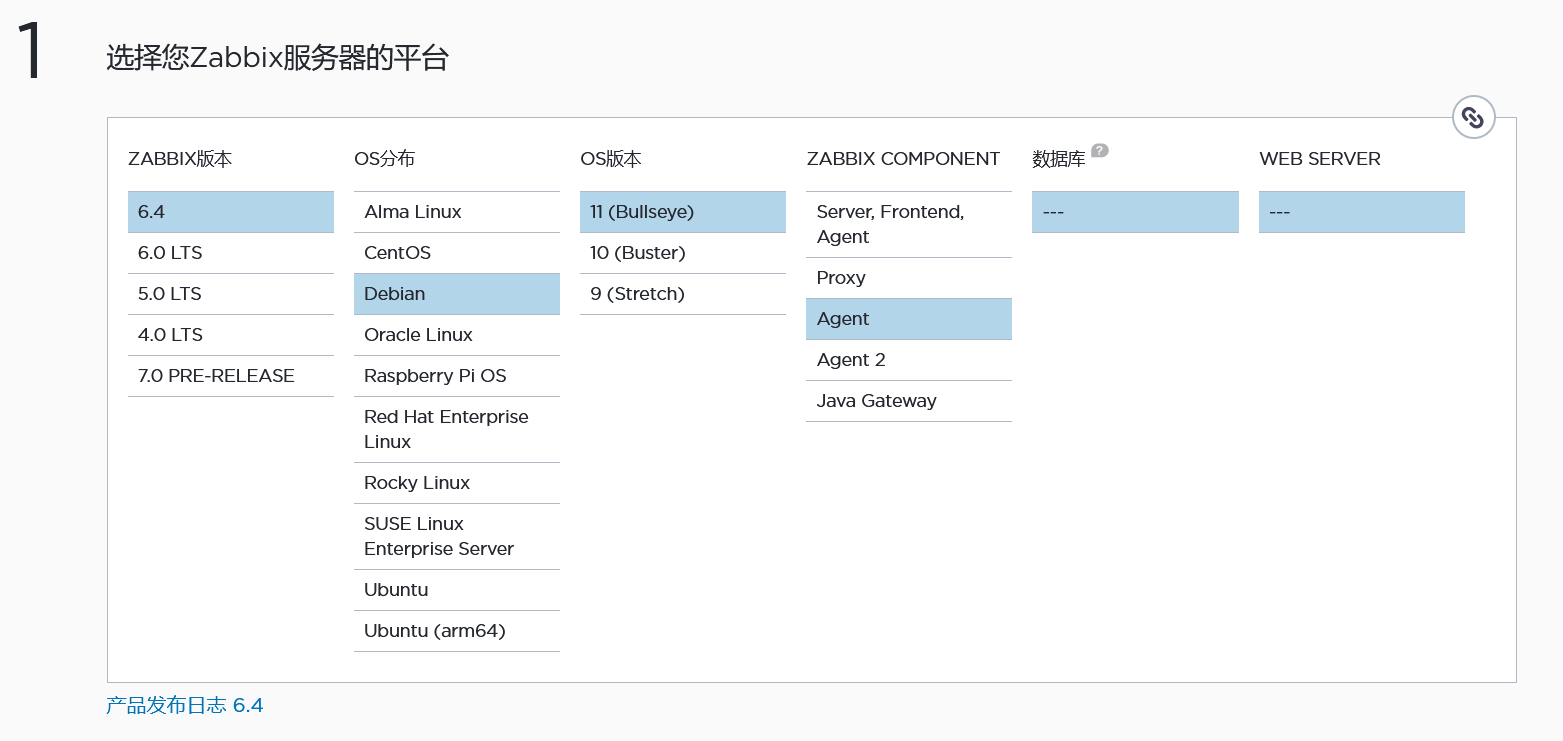Choose SUSE Linux Enterprise Server

[x=456, y=536]
